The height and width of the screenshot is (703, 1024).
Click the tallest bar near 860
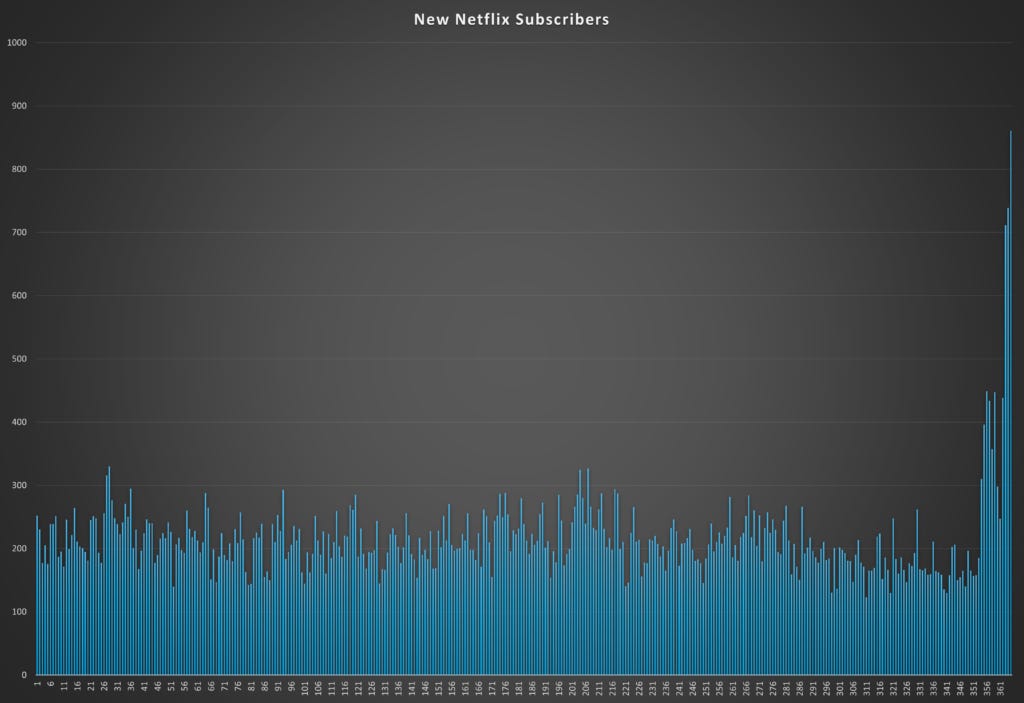coord(1011,402)
